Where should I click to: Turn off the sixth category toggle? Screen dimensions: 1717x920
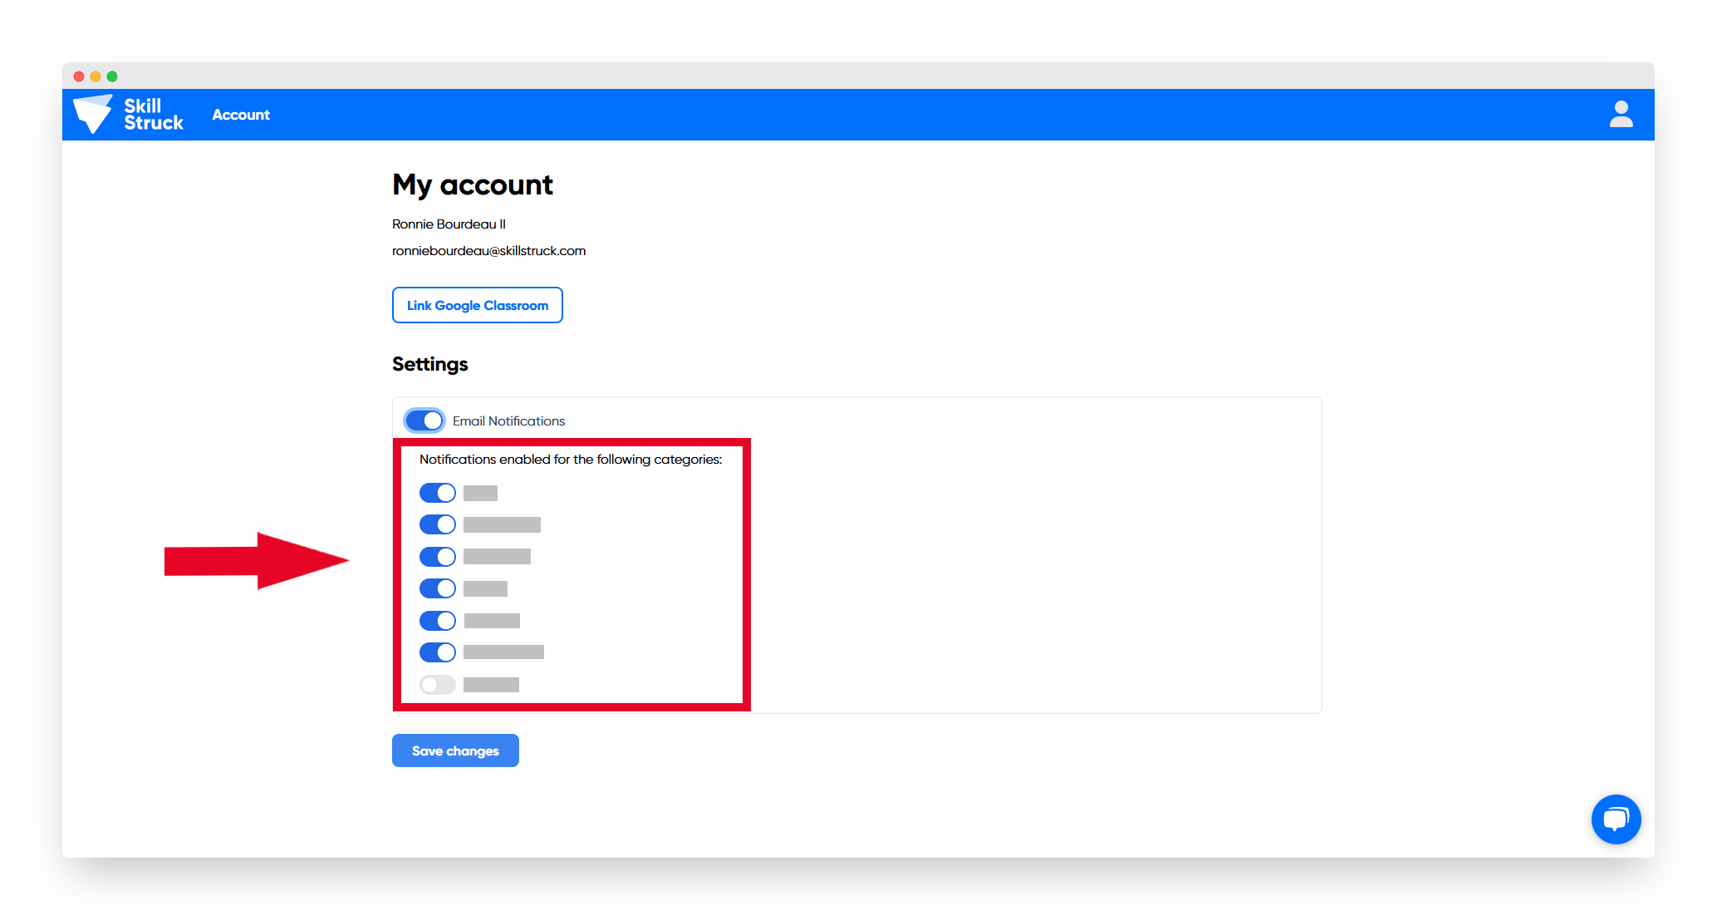(437, 652)
